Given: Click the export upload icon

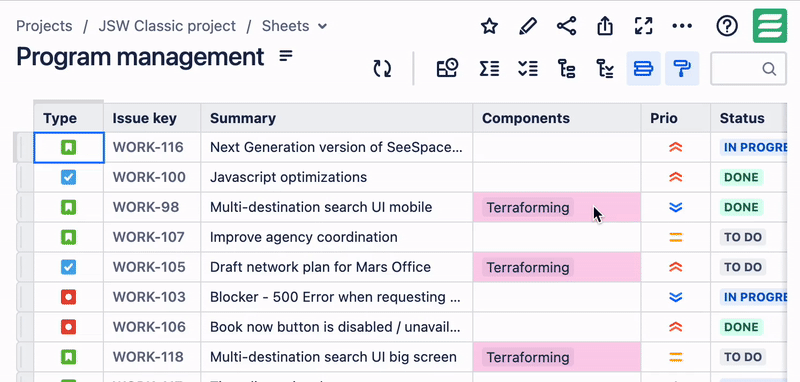Looking at the screenshot, I should point(605,26).
